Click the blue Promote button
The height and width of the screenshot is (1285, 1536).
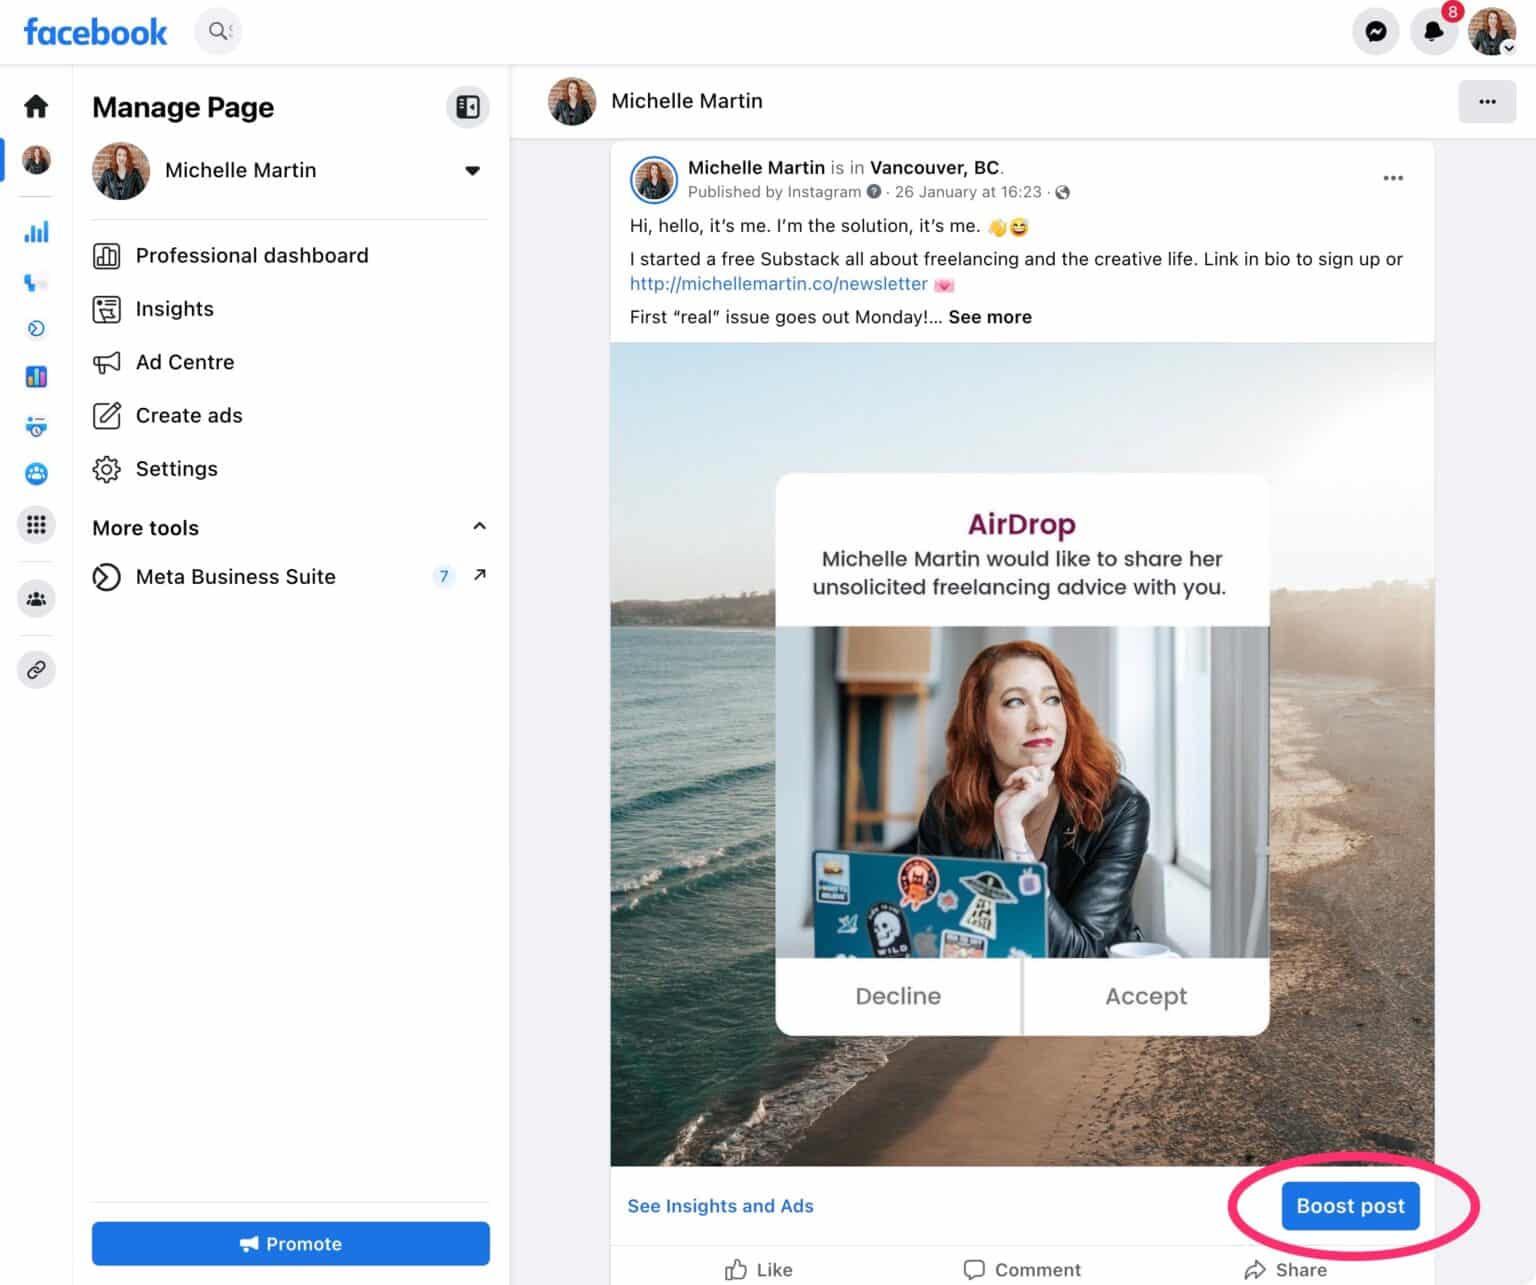290,1243
